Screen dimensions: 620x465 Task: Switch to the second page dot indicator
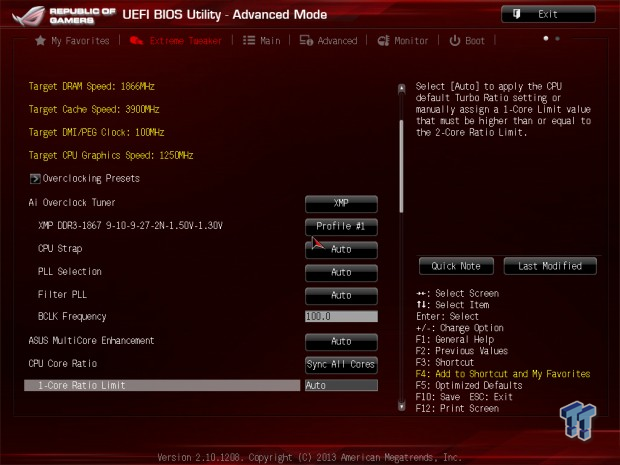pyautogui.click(x=558, y=39)
